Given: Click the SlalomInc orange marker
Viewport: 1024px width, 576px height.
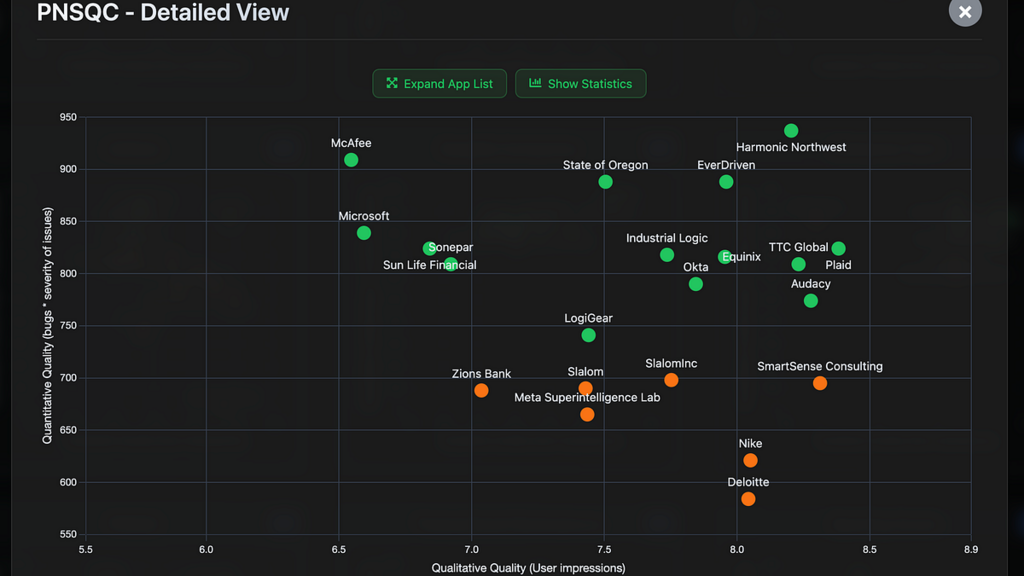Looking at the screenshot, I should pyautogui.click(x=671, y=380).
